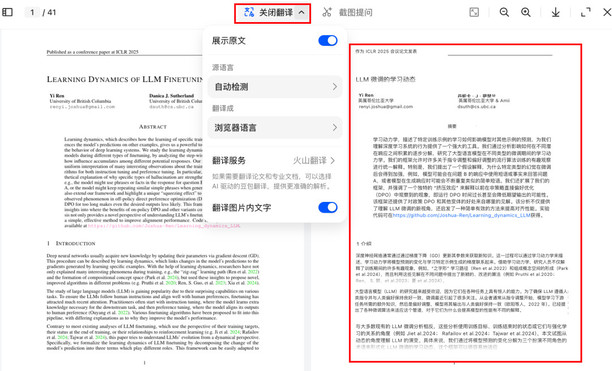
Task: Click the fit-to-page icon
Action: pyautogui.click(x=474, y=12)
